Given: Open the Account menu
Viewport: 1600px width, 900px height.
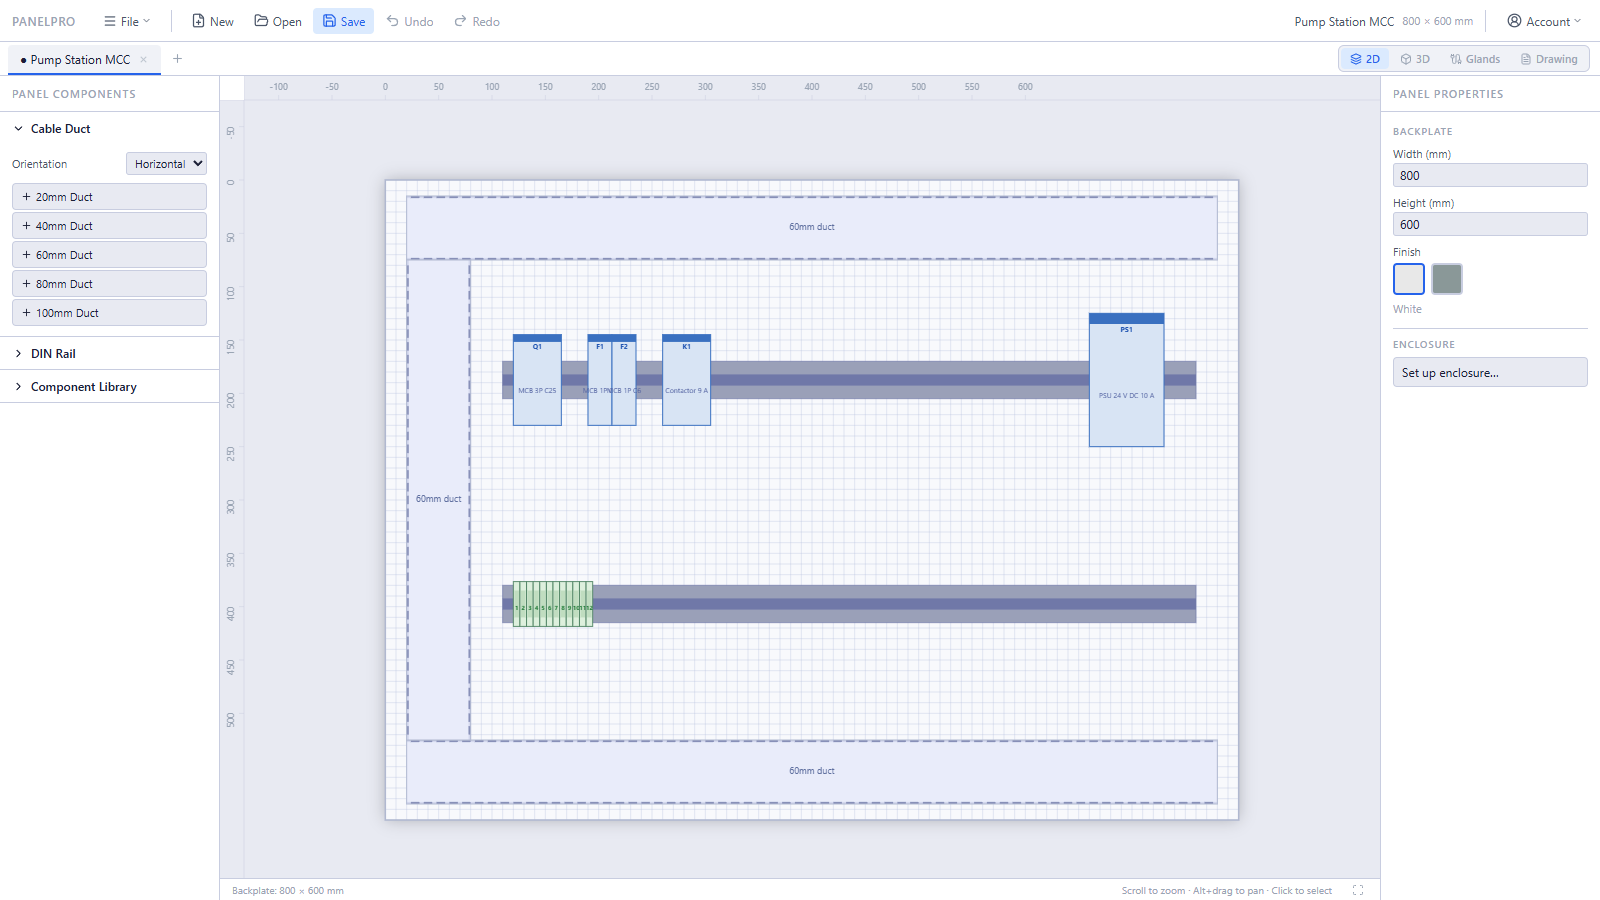Looking at the screenshot, I should [1544, 21].
